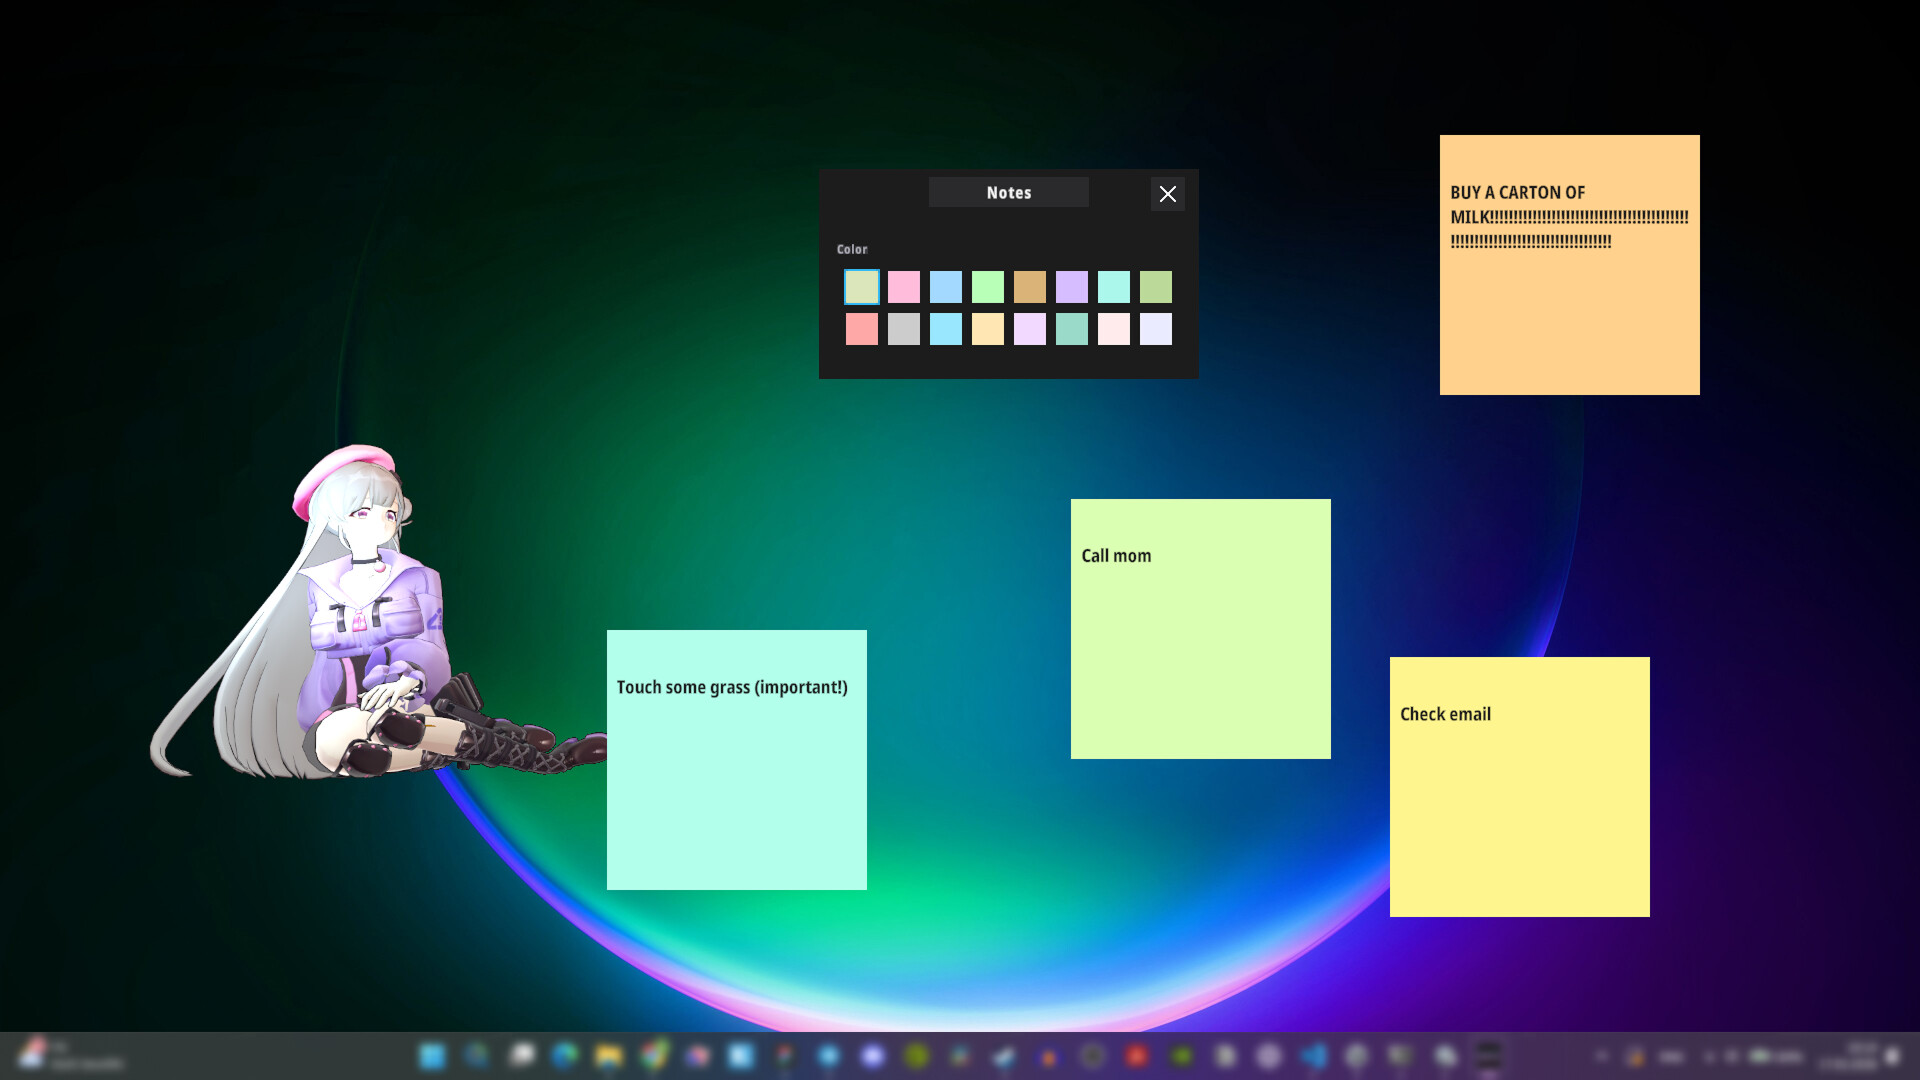1920x1080 pixels.
Task: Choose the blue sticky note color
Action: (946, 287)
